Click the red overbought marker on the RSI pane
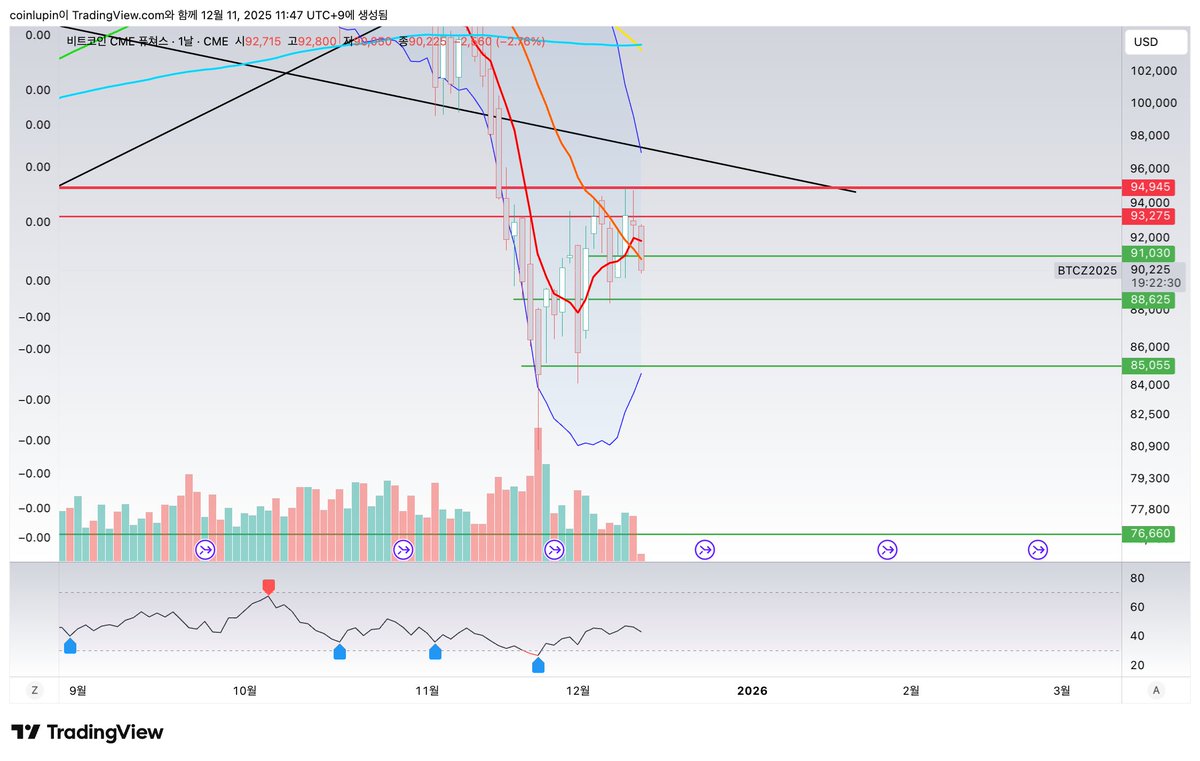This screenshot has height=761, width=1200. click(268, 586)
